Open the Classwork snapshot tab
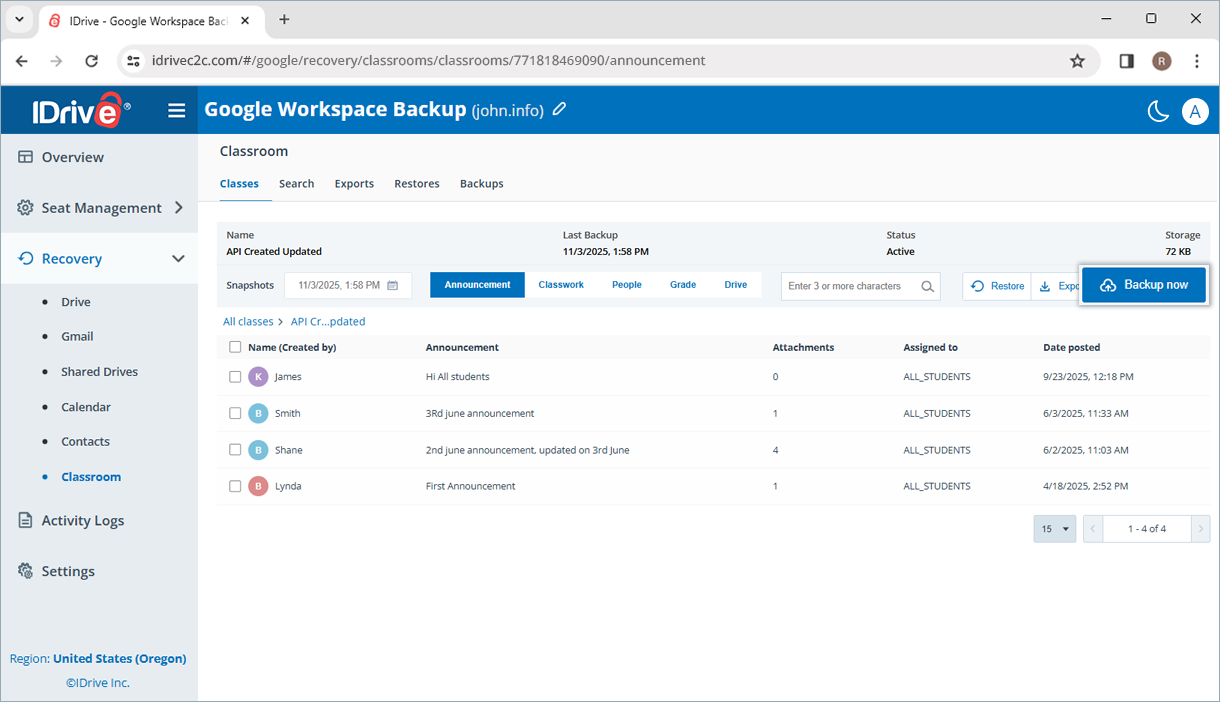1220x702 pixels. (560, 284)
